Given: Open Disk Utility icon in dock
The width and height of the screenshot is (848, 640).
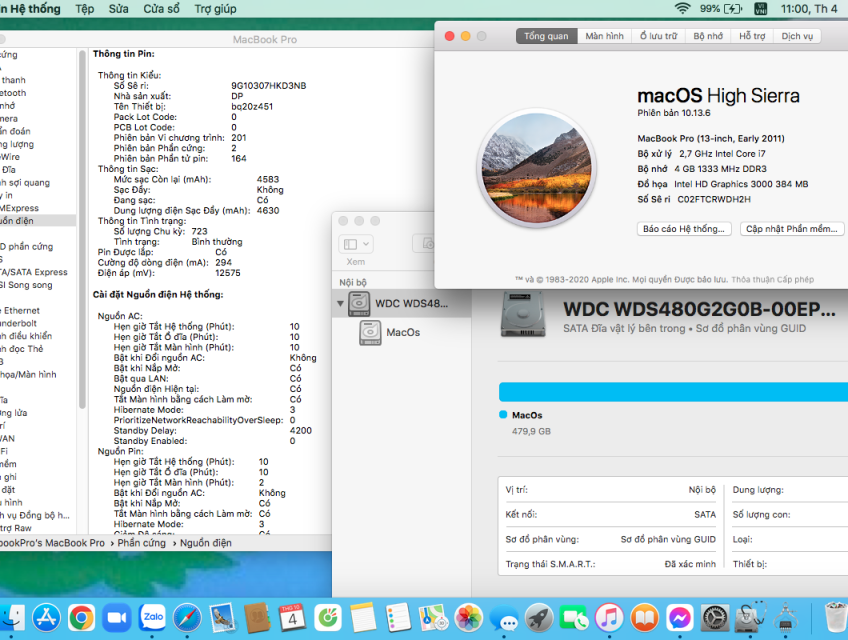Looking at the screenshot, I should (x=750, y=617).
